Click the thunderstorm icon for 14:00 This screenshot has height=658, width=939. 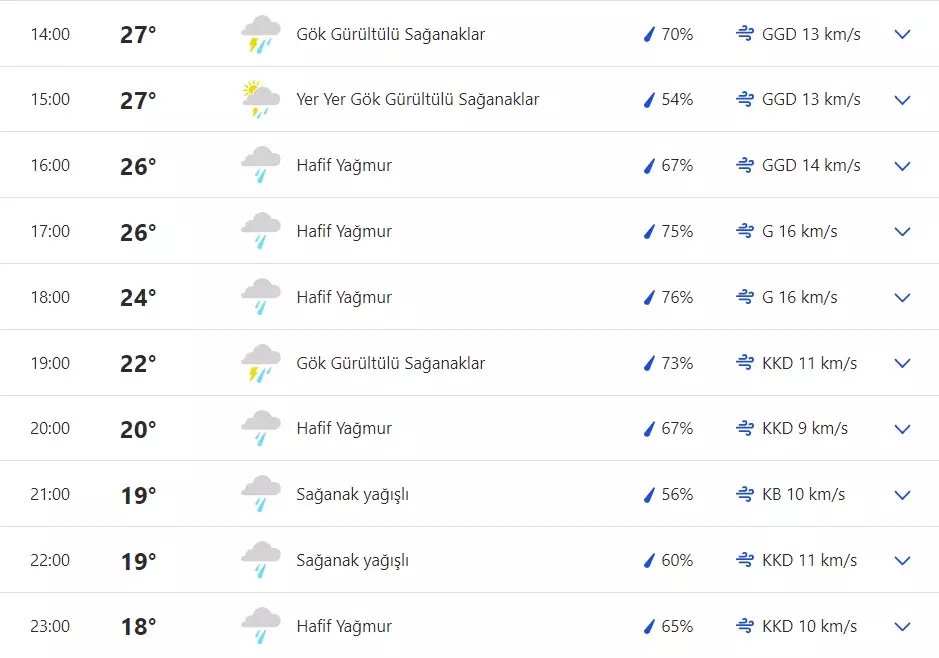260,33
